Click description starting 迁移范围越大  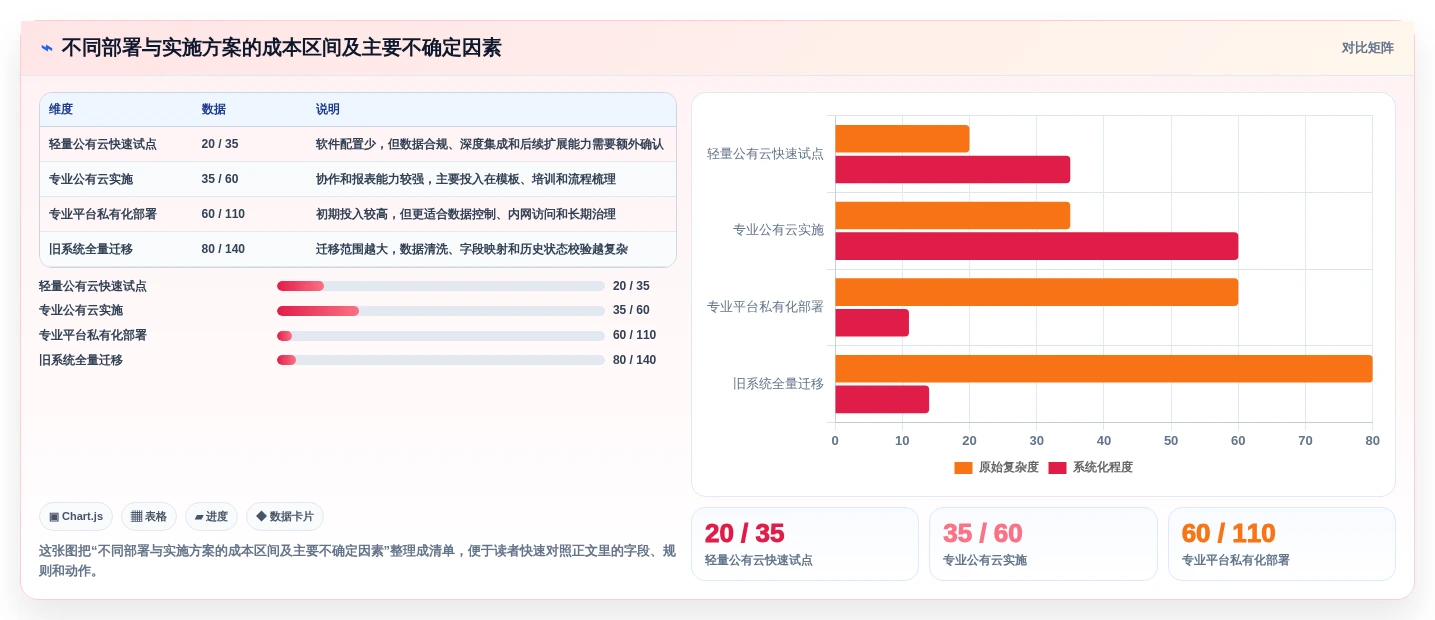(472, 249)
